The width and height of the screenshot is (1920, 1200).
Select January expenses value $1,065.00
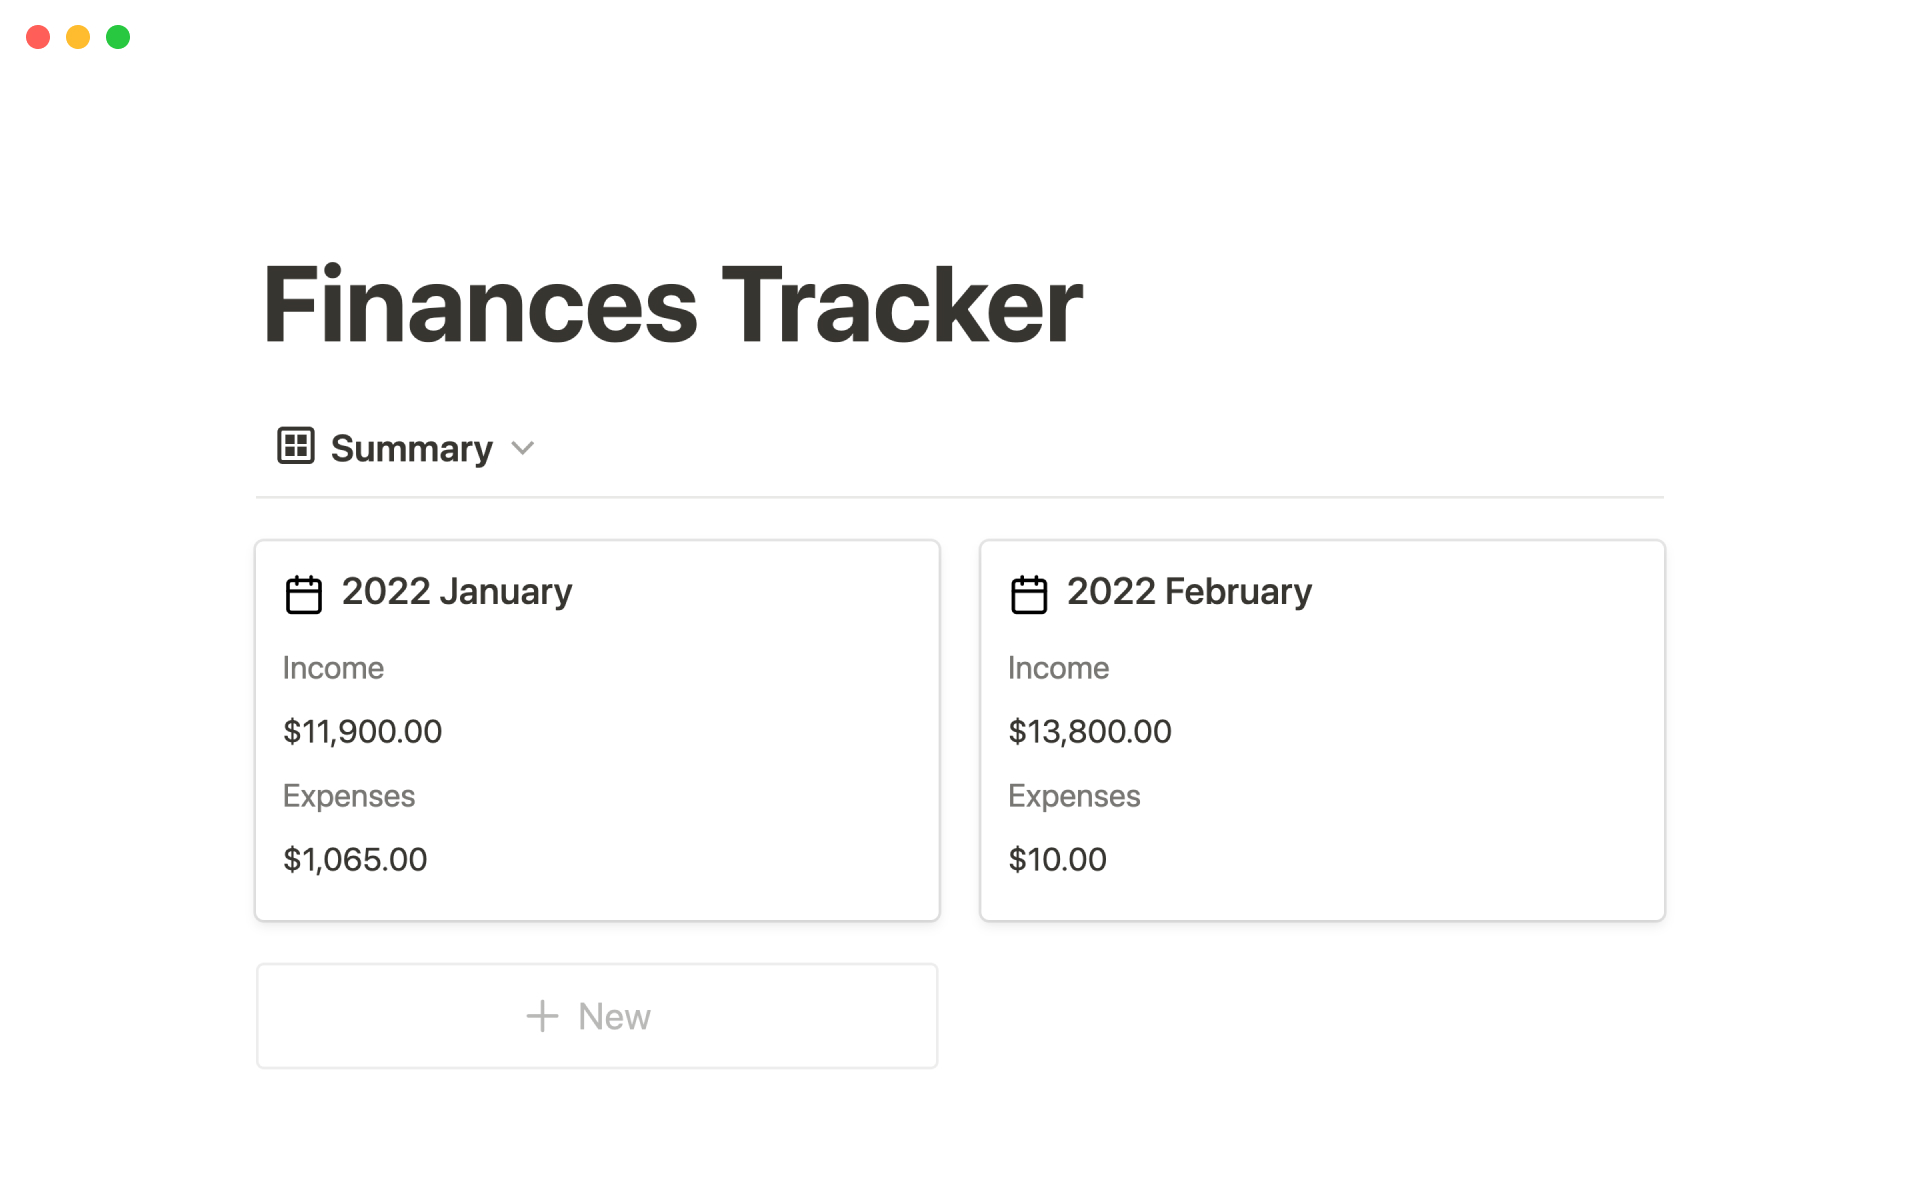coord(355,859)
